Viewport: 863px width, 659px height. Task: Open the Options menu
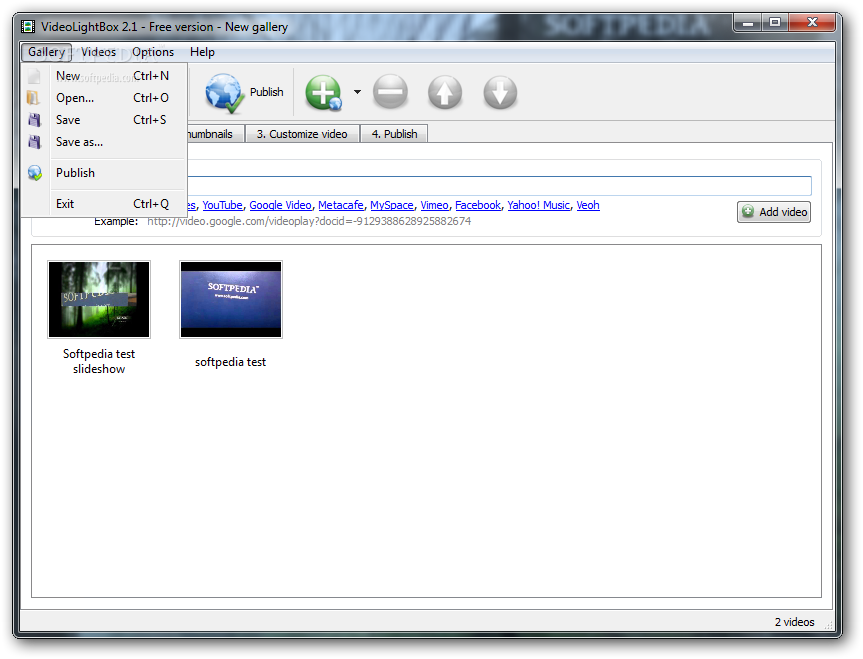(153, 52)
